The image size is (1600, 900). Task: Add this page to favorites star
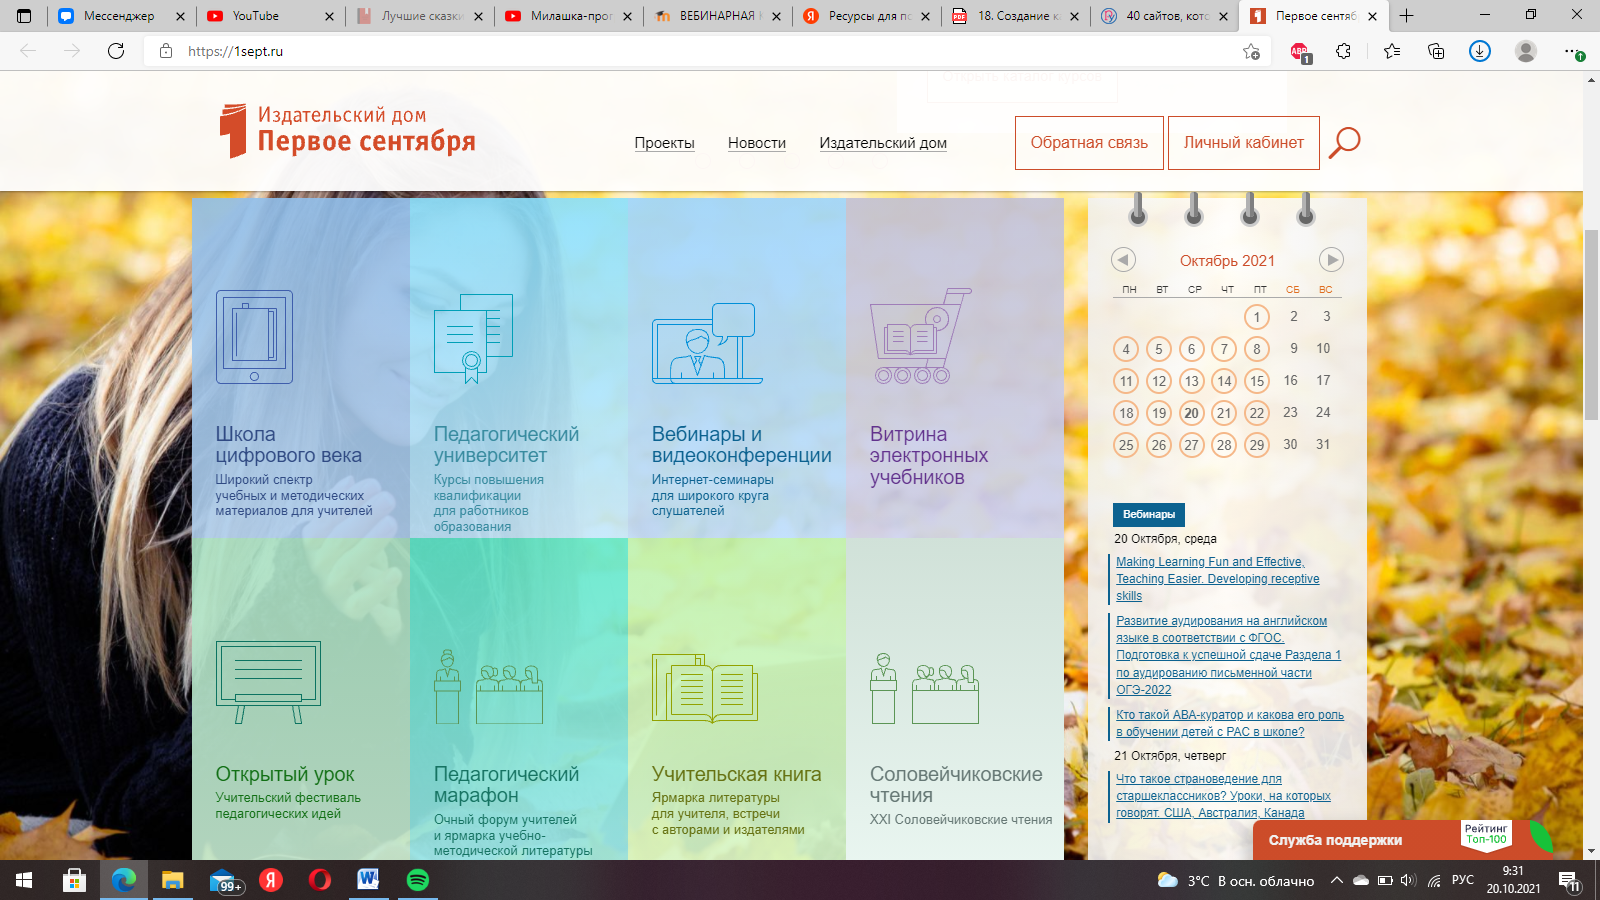[x=1251, y=51]
